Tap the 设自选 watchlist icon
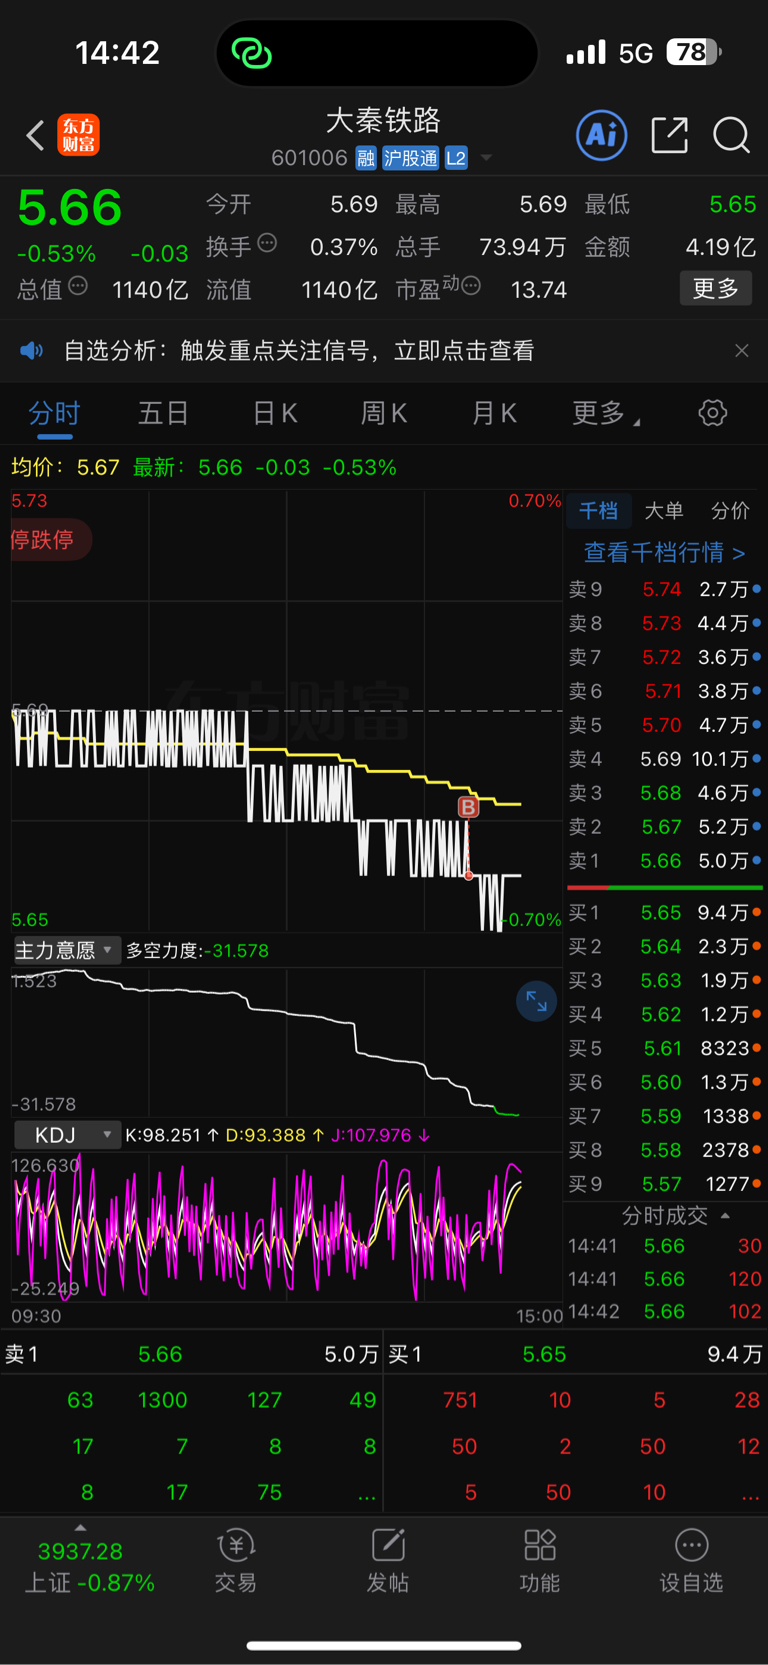768x1665 pixels. coord(691,1560)
